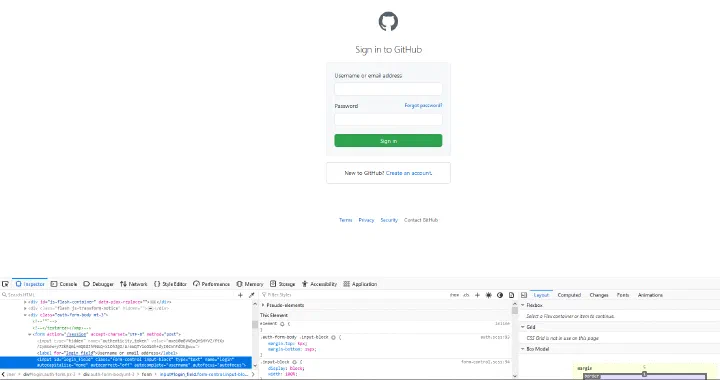Click the Filter Styles box
Viewport: 720px width, 380px height.
(x=354, y=295)
